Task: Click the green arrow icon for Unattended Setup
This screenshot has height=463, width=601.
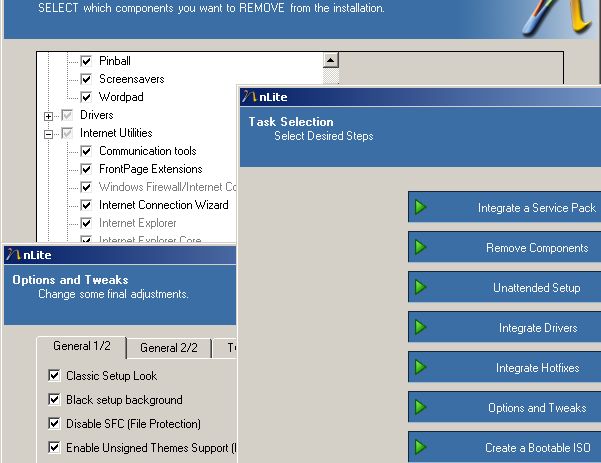Action: [421, 287]
